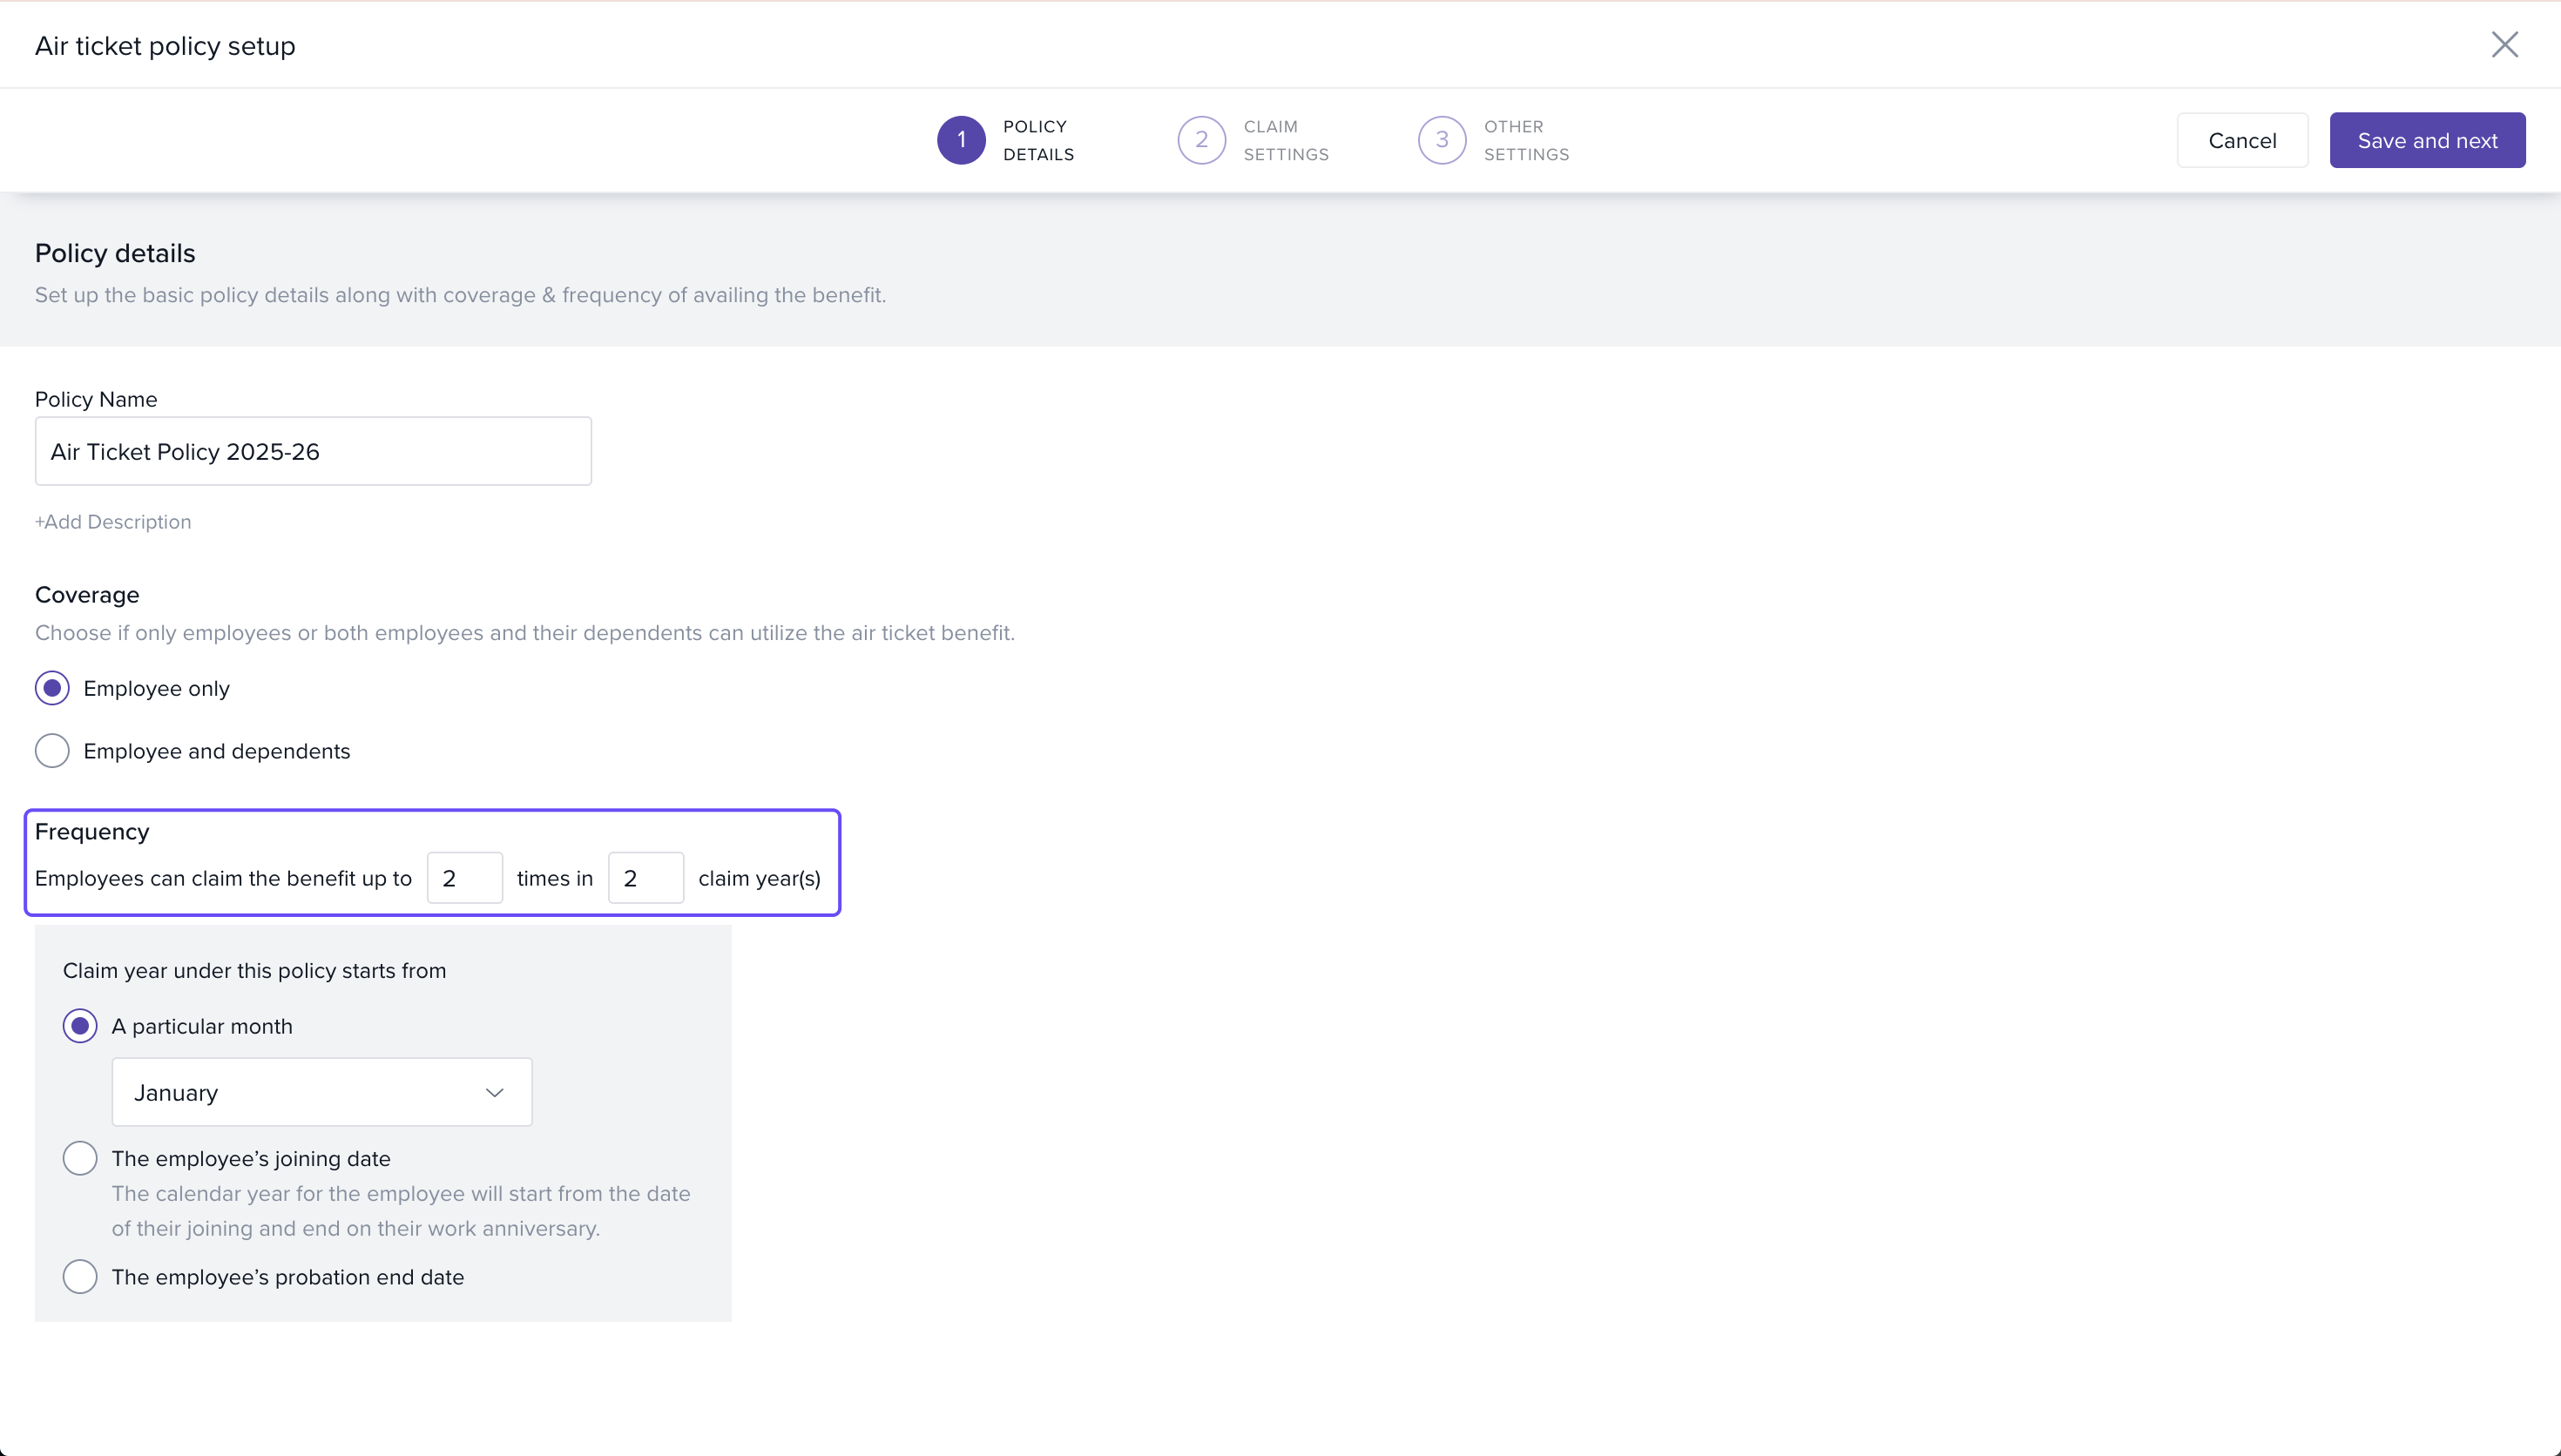Select A particular month radio option

click(x=80, y=1026)
